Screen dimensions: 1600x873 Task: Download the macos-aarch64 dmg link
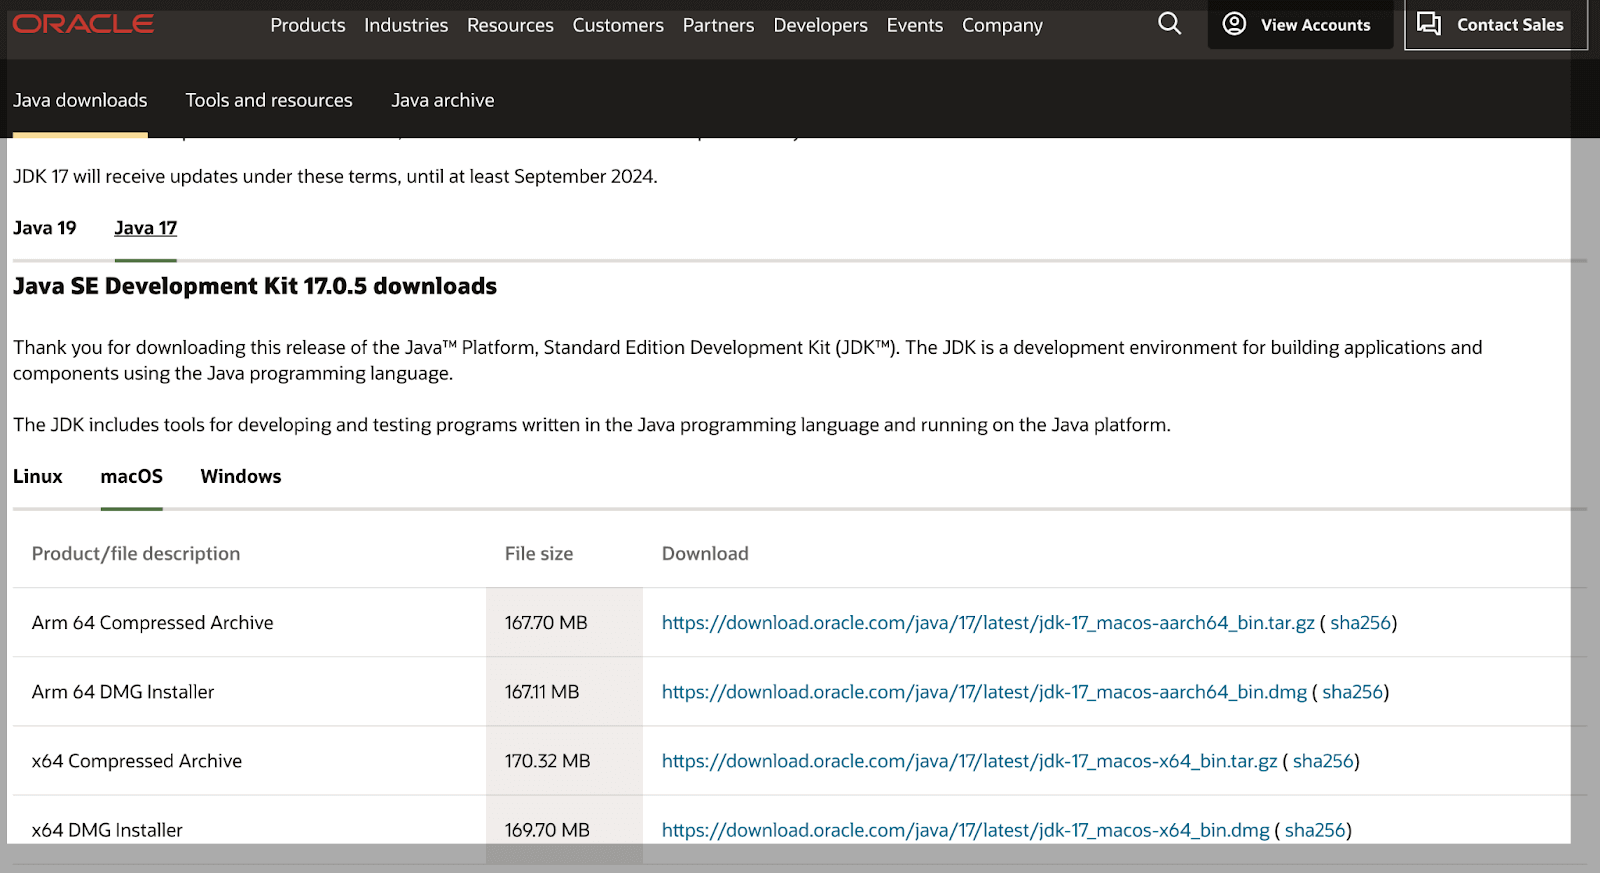pos(984,692)
